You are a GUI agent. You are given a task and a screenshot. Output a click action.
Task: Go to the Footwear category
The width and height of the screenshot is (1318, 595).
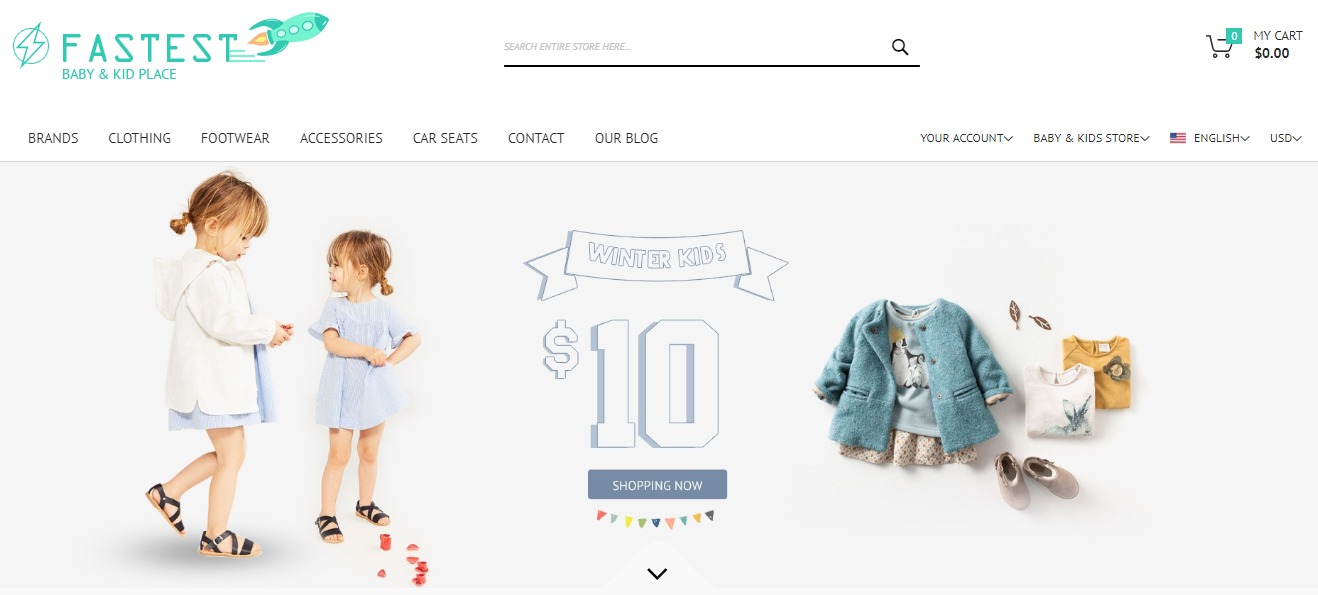(x=235, y=138)
